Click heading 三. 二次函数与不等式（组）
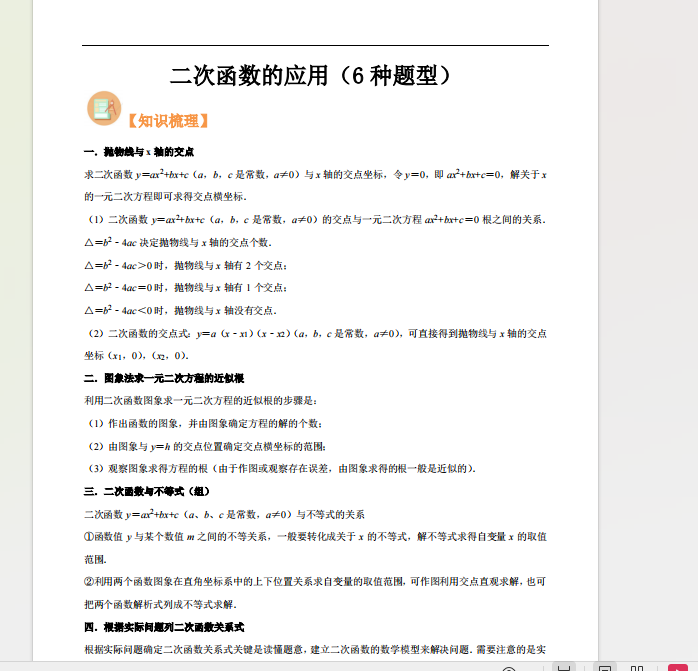Image resolution: width=698 pixels, height=671 pixels. [147, 492]
